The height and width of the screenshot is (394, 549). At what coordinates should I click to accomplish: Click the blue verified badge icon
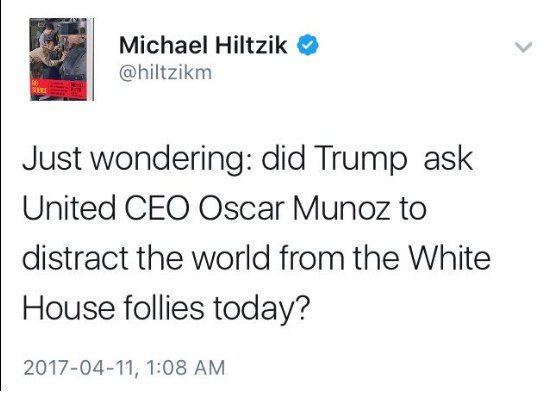coord(308,45)
